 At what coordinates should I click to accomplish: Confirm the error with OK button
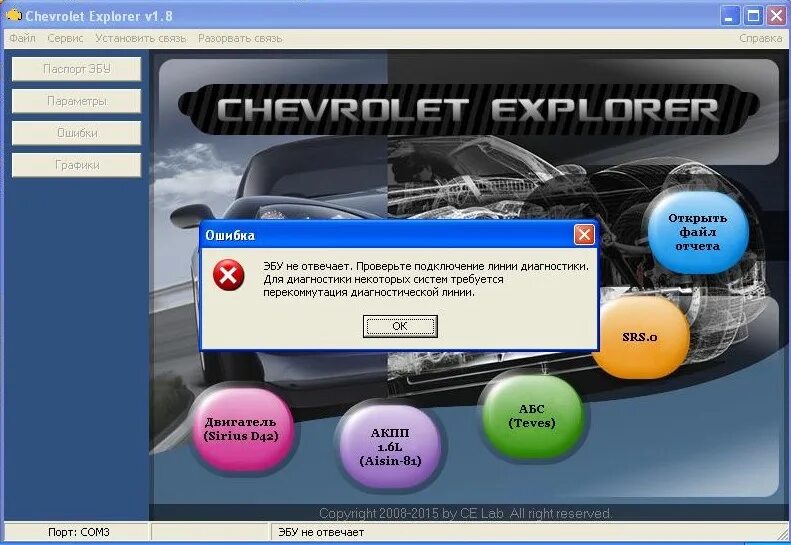click(400, 326)
